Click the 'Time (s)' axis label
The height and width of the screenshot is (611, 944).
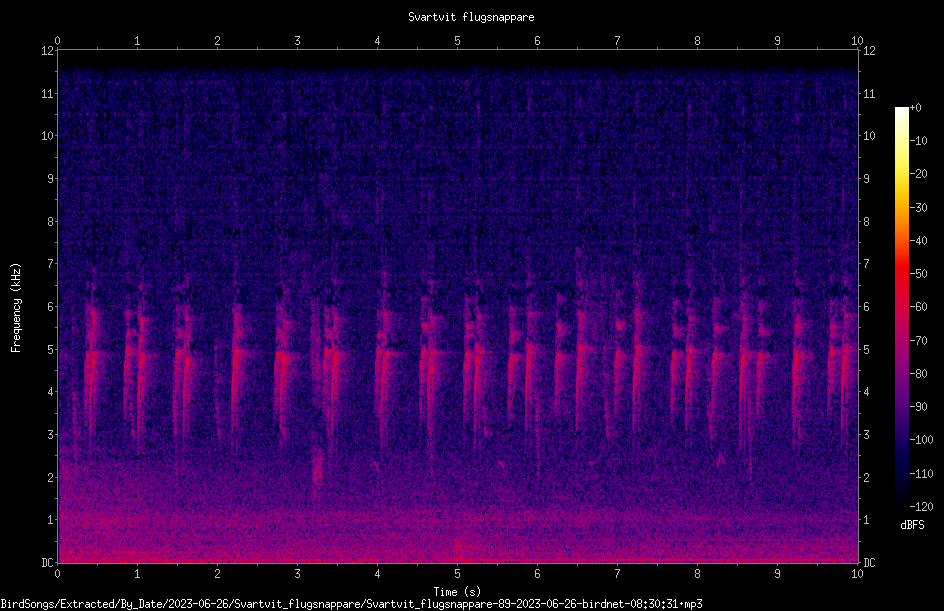[x=457, y=592]
